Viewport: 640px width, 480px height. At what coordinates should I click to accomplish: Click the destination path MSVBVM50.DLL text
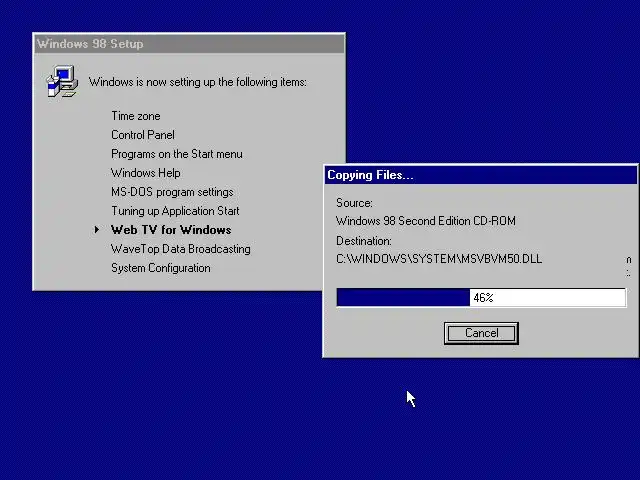point(439,259)
